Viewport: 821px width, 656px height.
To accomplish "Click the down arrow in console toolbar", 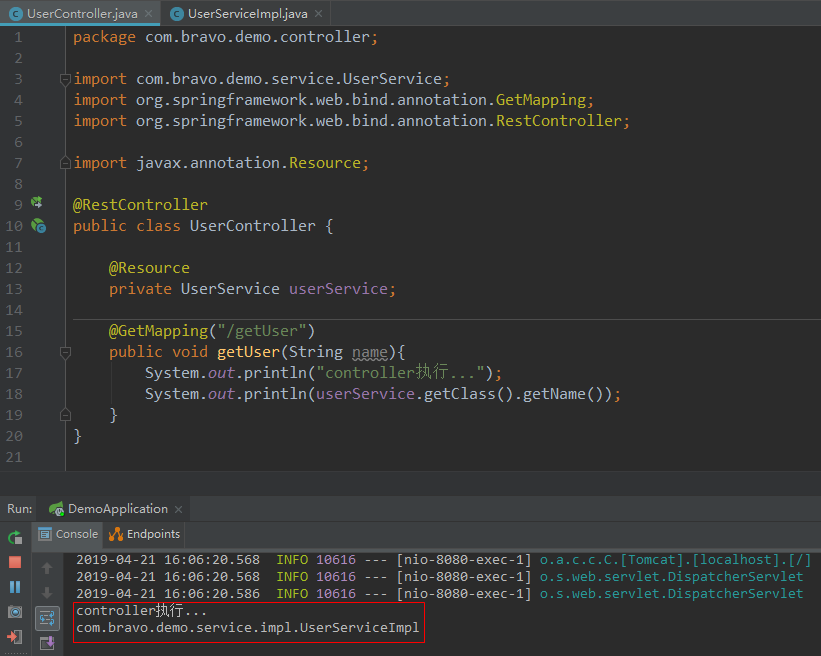I will 47,593.
